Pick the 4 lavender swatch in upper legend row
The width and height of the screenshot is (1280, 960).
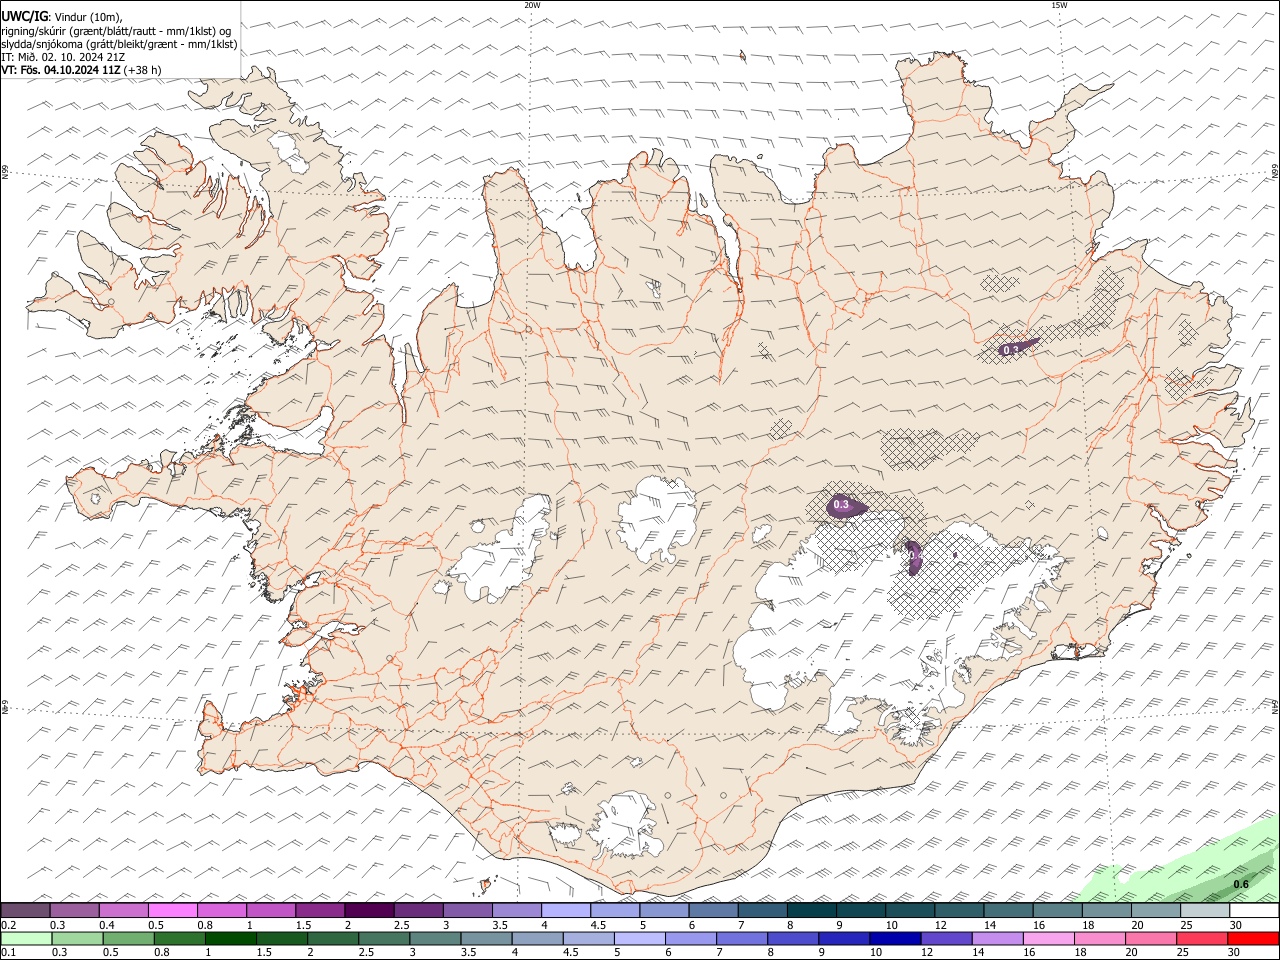pos(566,910)
